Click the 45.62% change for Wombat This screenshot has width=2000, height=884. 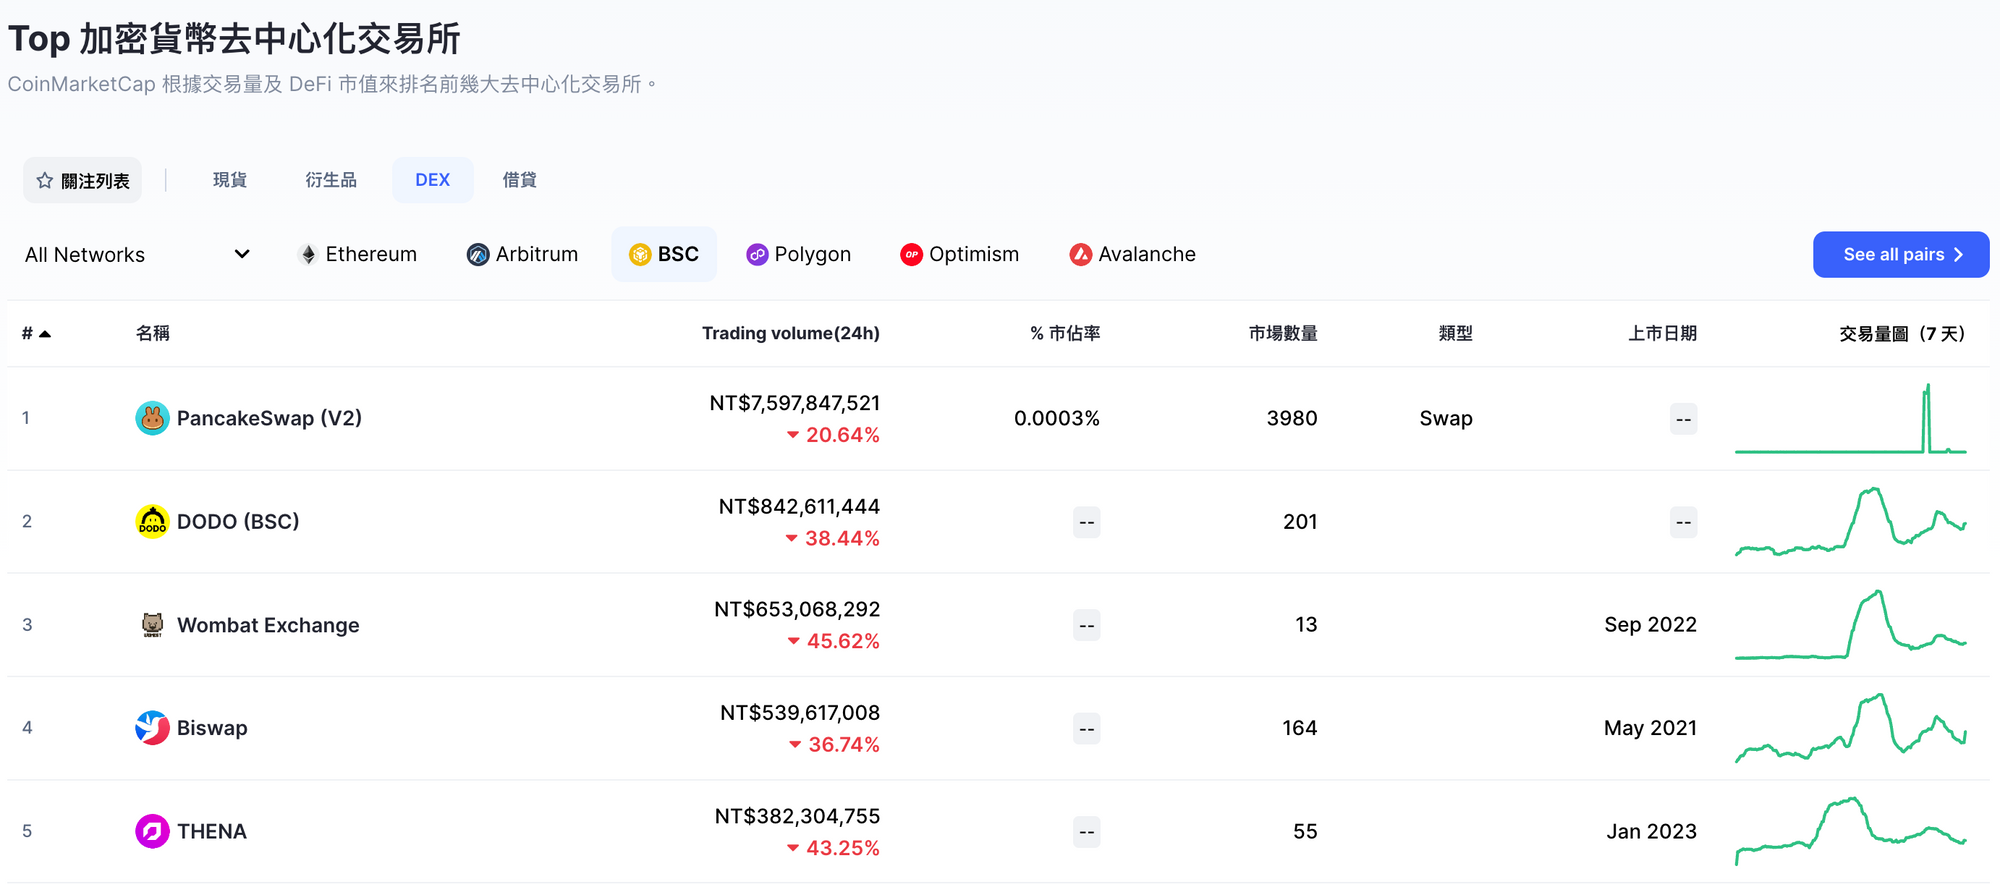click(x=834, y=641)
